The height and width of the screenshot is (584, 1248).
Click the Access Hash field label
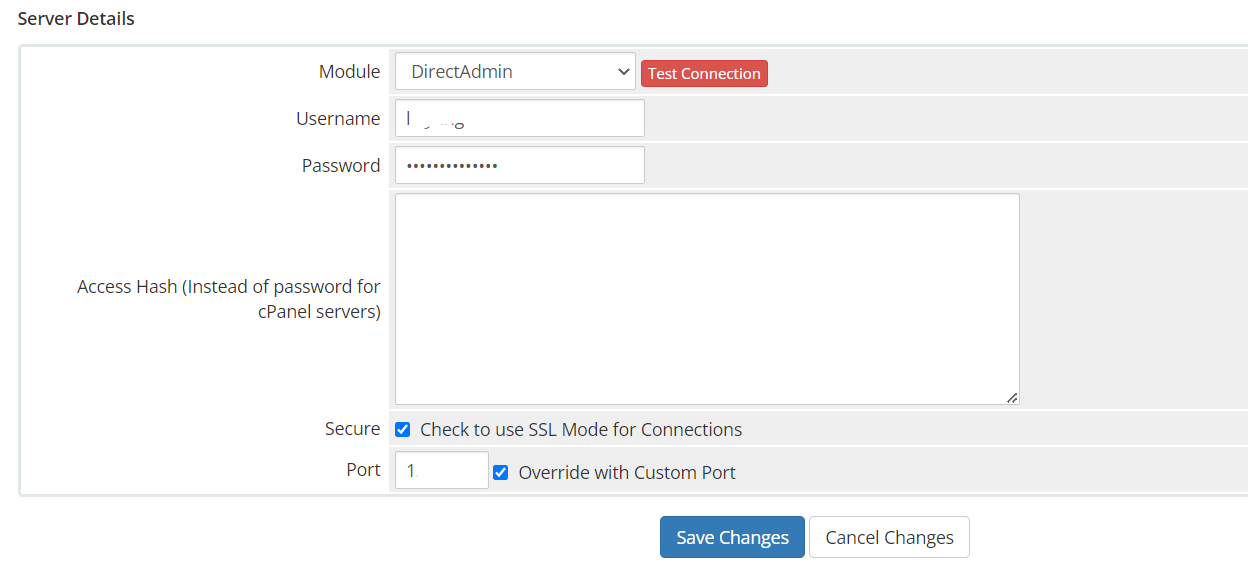[x=229, y=299]
